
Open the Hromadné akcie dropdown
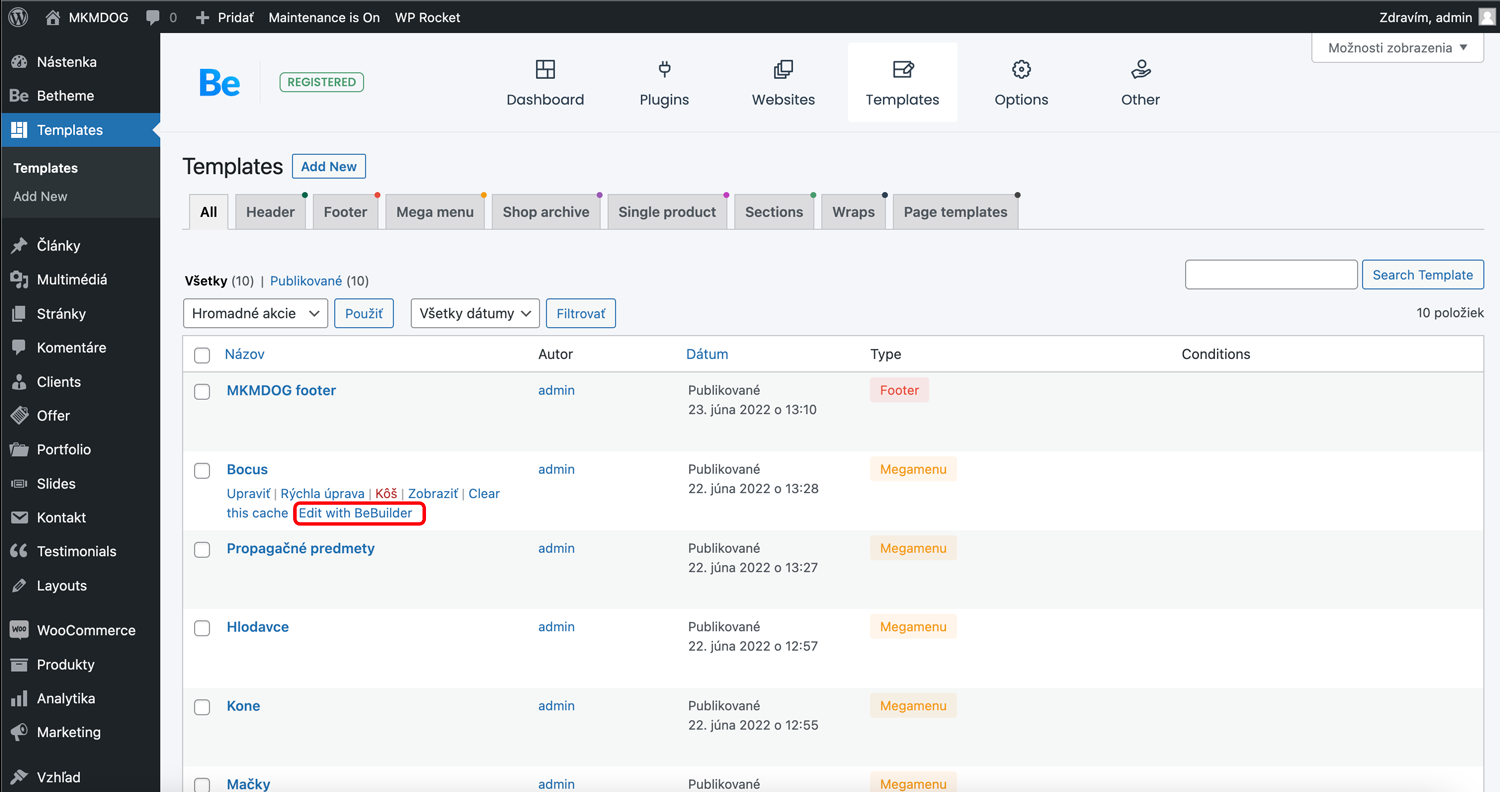click(x=256, y=313)
